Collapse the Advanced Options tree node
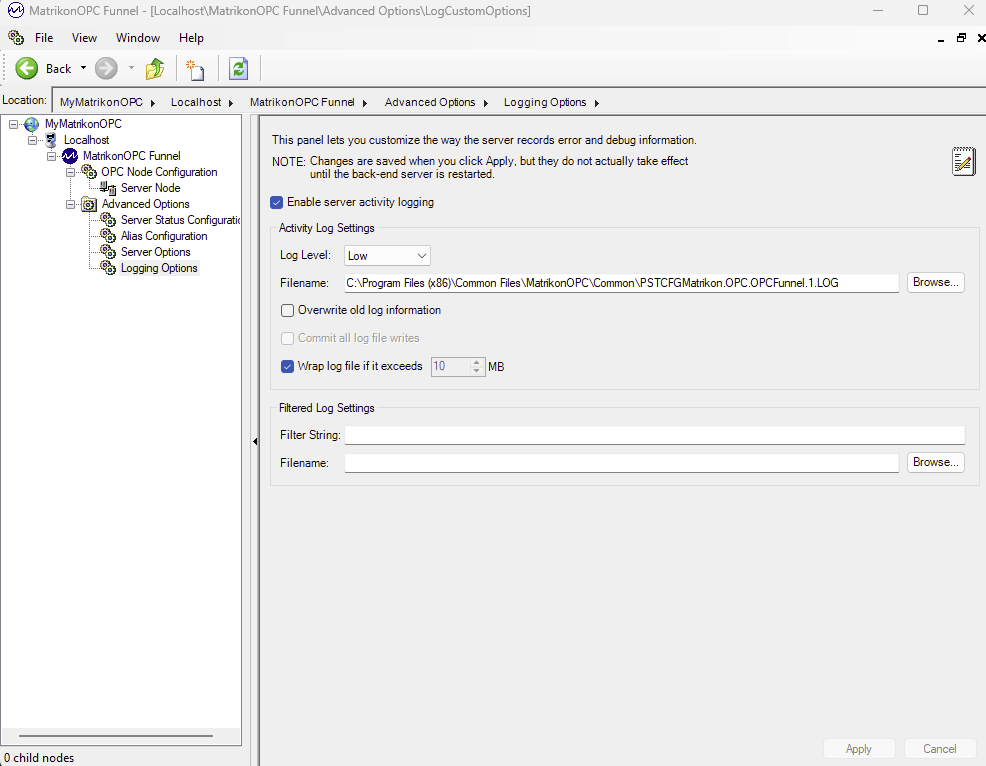Viewport: 986px width, 766px height. tap(70, 204)
